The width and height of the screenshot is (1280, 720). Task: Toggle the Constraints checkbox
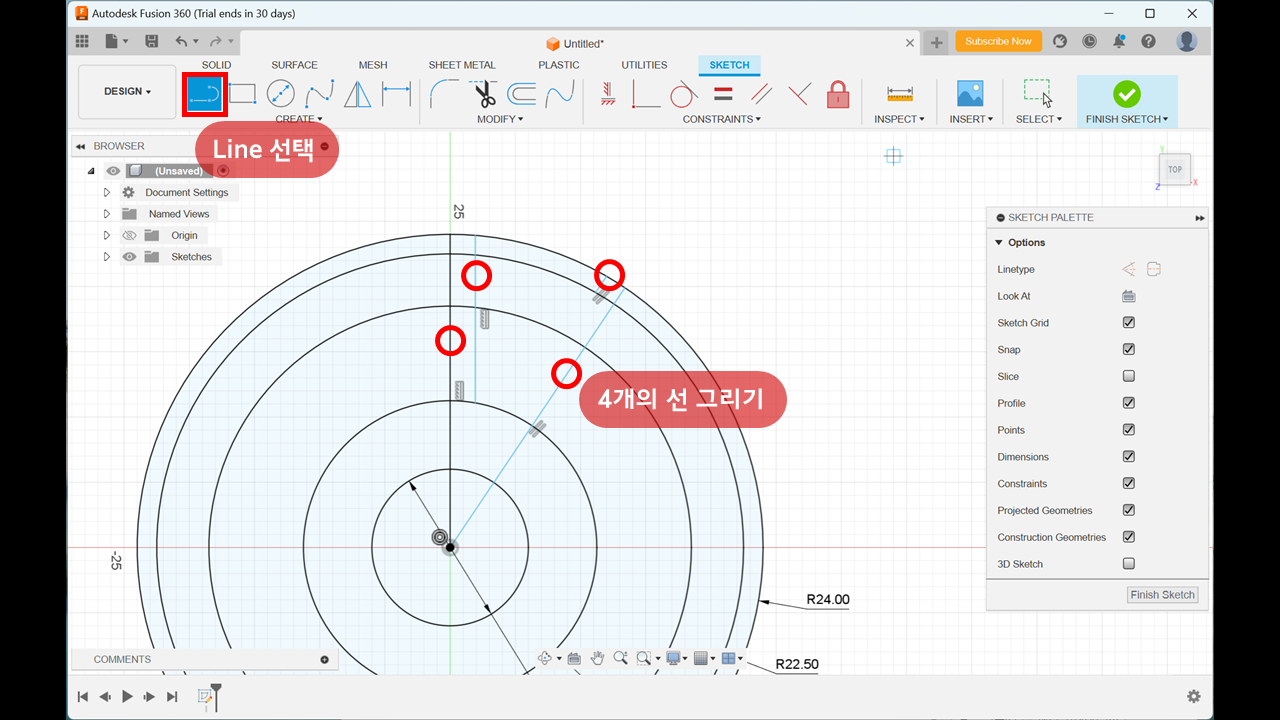coord(1129,483)
